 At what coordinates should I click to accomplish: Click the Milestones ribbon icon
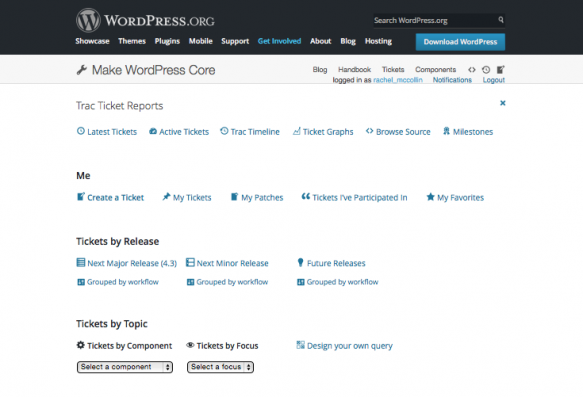[x=446, y=131]
